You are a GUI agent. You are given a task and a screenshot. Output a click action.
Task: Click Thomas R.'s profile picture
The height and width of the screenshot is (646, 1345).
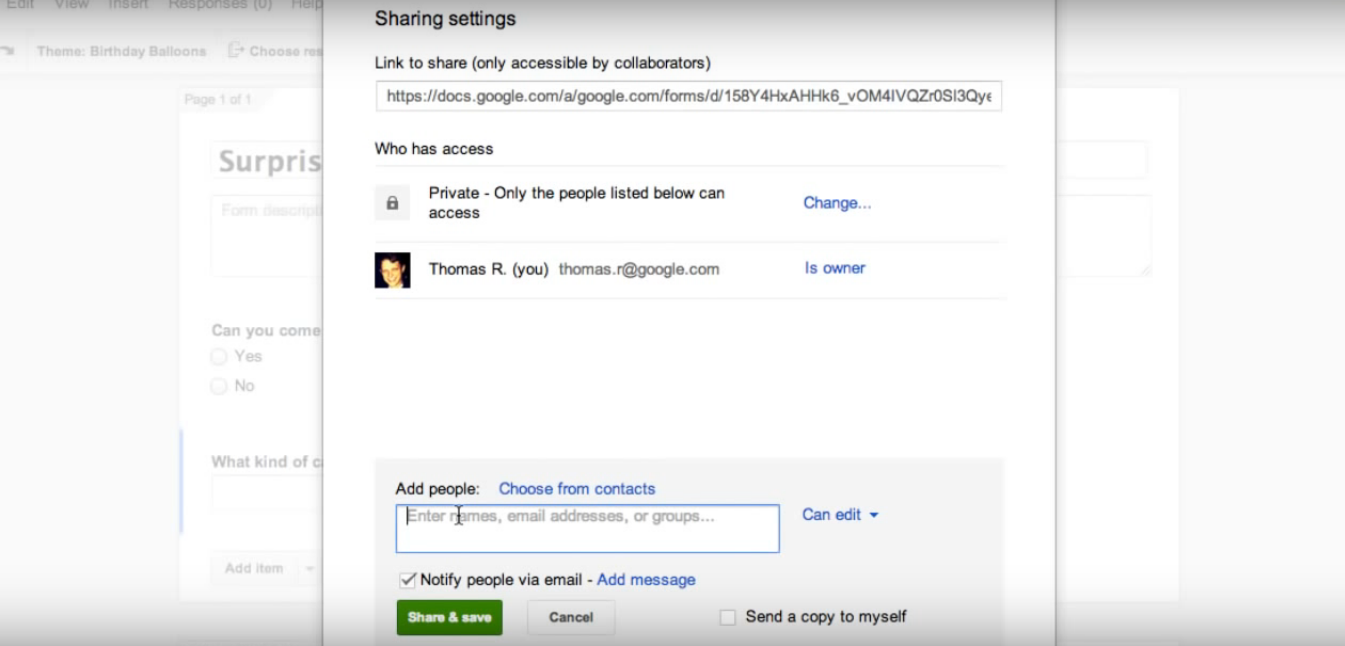point(392,269)
